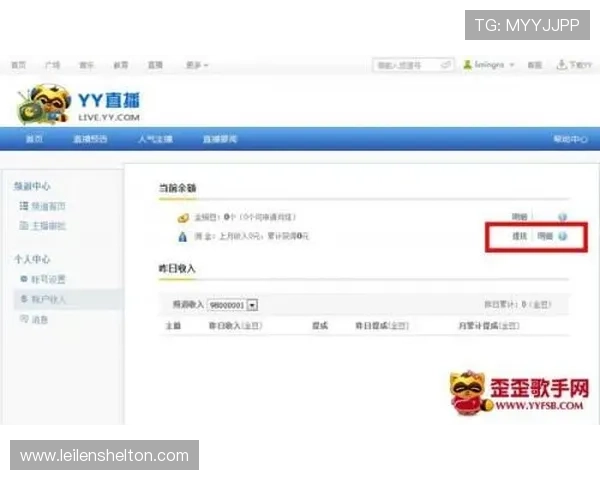The image size is (600, 480).
Task: Open 消息 in the sidebar
Action: [40, 319]
